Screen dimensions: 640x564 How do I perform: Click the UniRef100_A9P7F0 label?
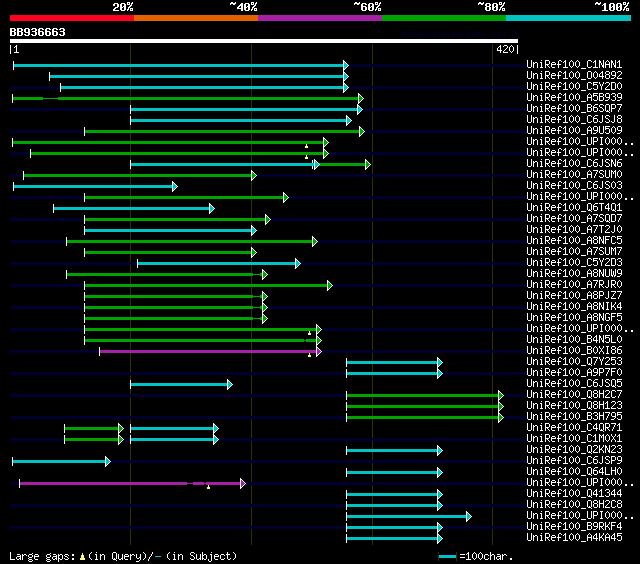(574, 373)
